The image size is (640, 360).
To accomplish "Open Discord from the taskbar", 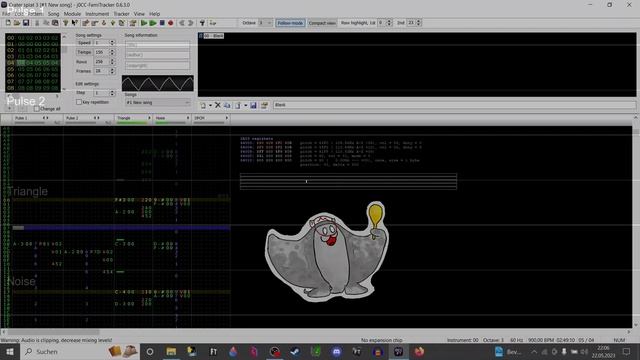I will [336, 351].
